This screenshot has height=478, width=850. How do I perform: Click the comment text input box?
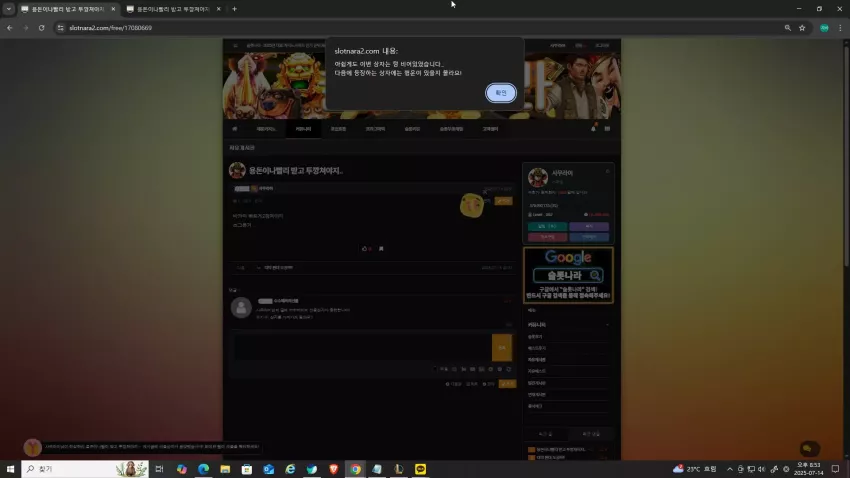click(362, 347)
